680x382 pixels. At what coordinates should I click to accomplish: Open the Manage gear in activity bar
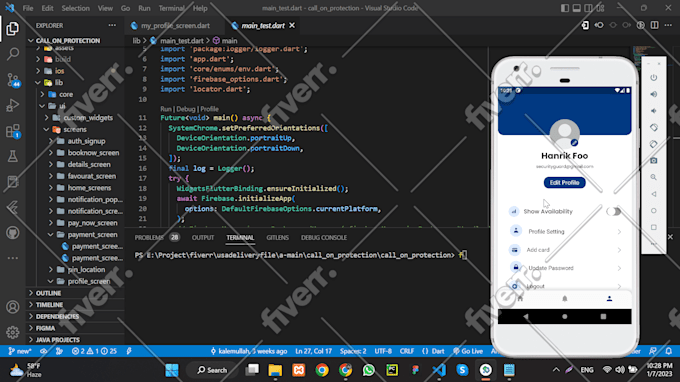(13, 332)
